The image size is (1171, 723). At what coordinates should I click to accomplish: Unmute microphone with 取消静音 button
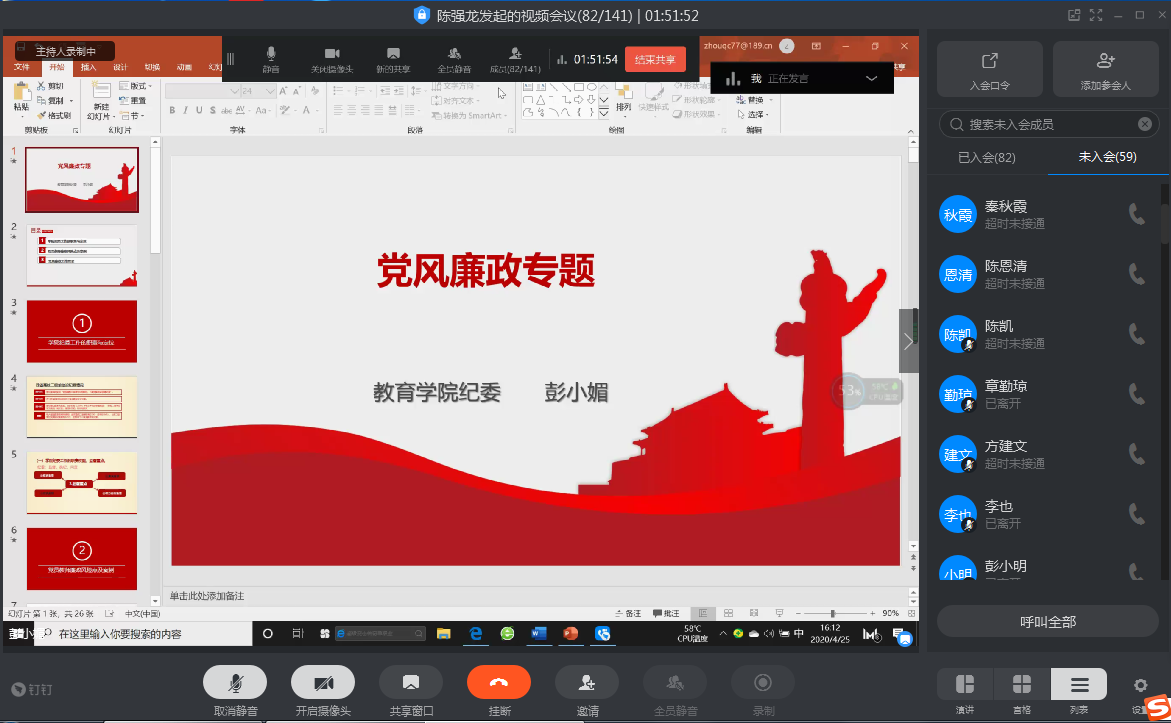[x=235, y=682]
